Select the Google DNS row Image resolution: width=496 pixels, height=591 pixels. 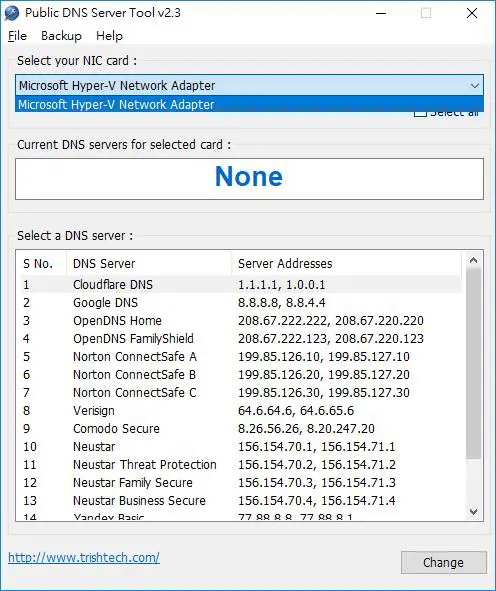pyautogui.click(x=240, y=303)
